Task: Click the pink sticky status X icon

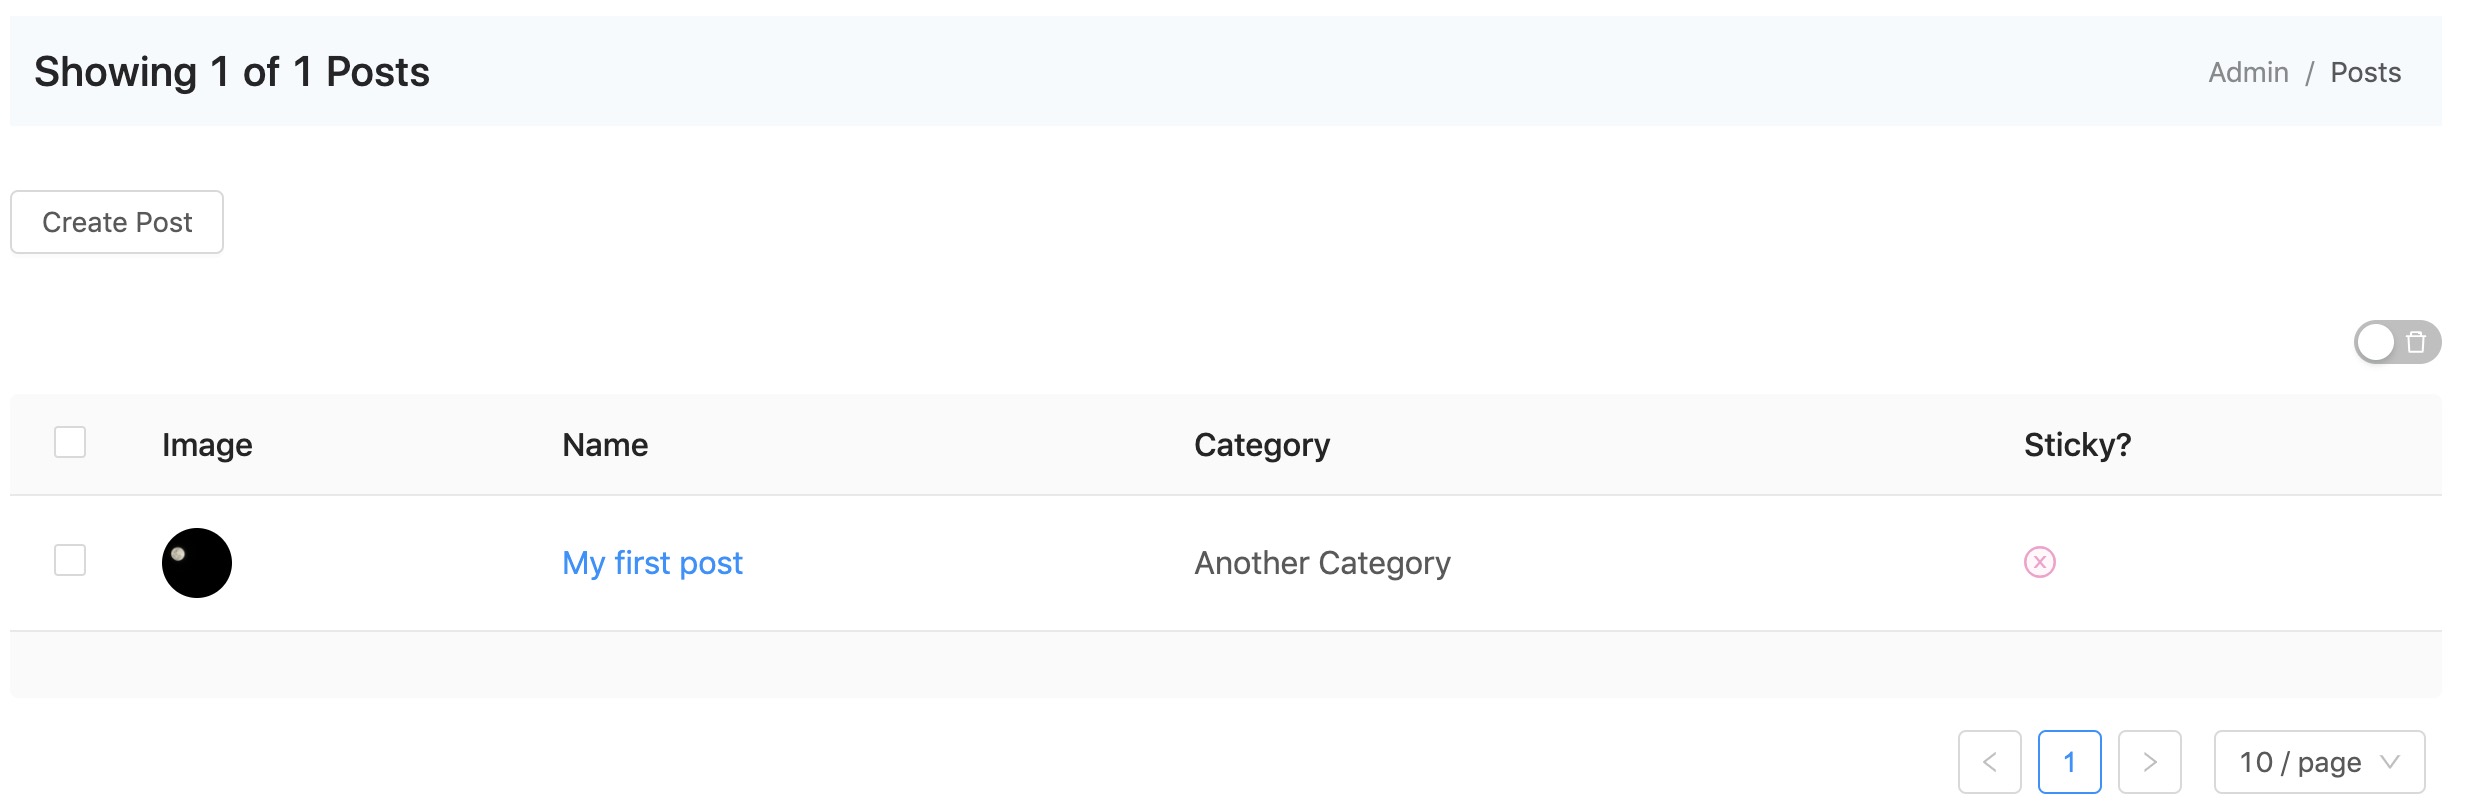Action: 2039,562
